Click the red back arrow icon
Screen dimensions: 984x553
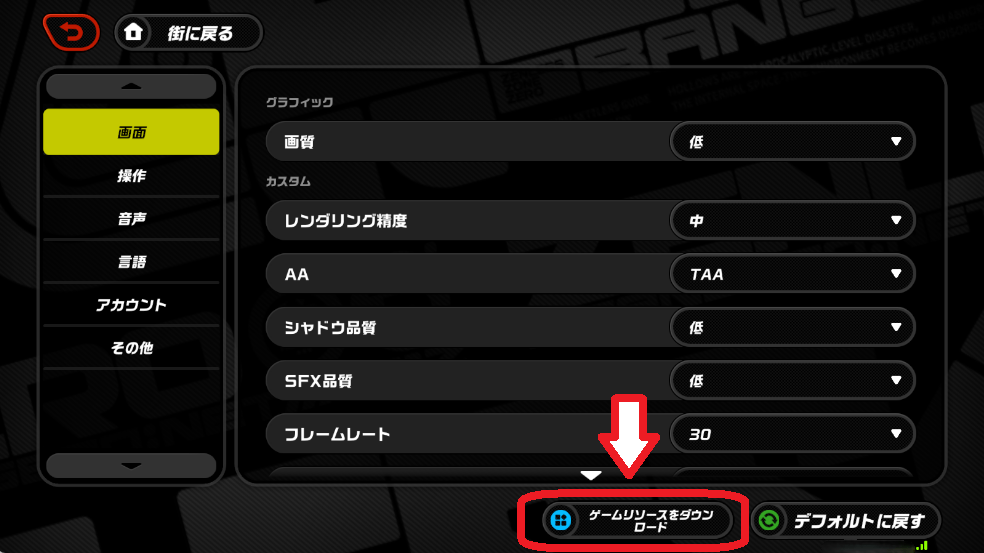click(x=72, y=32)
